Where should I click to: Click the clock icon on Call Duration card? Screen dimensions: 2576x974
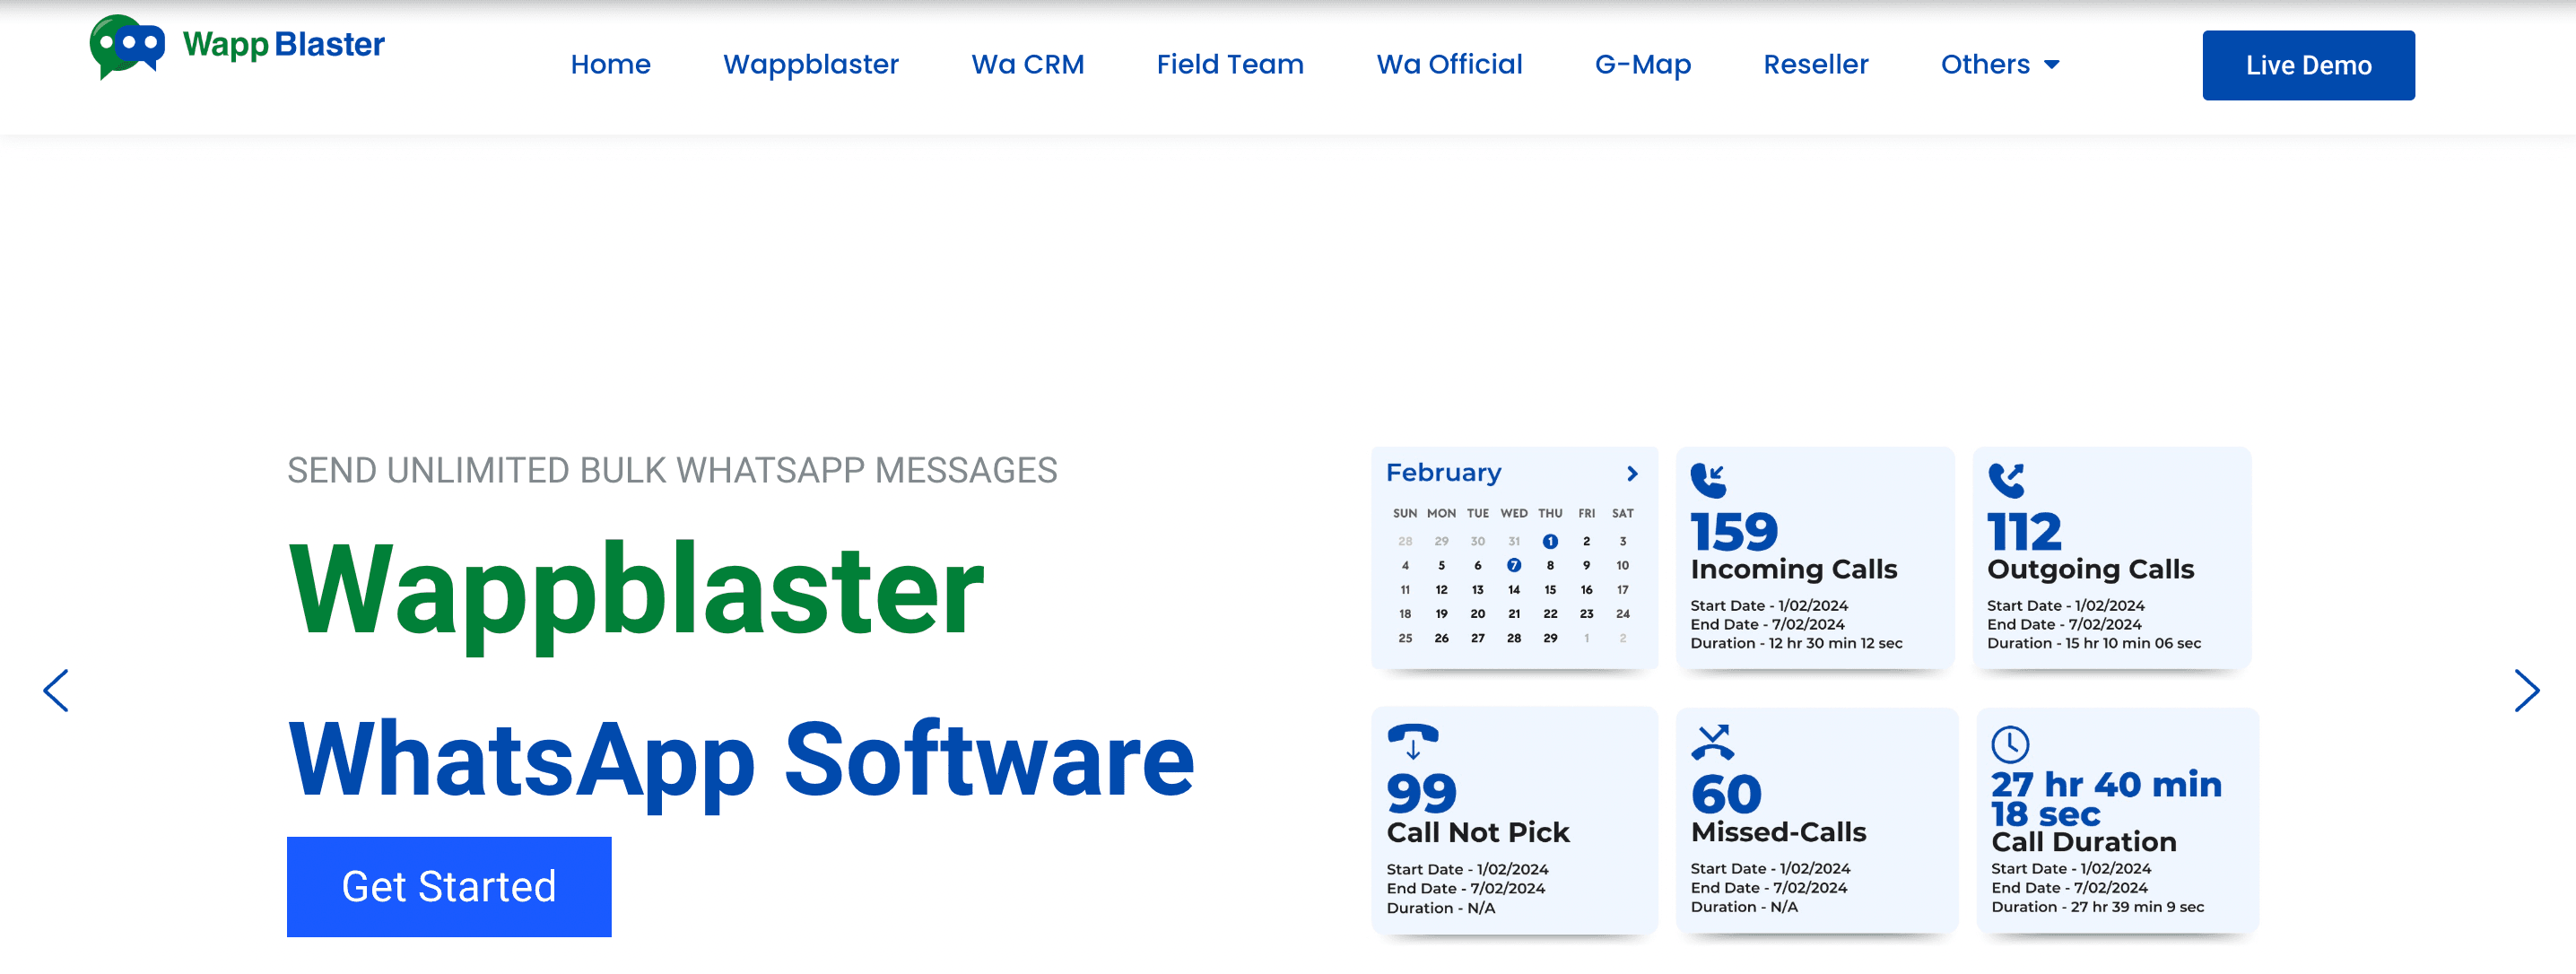(x=2010, y=744)
